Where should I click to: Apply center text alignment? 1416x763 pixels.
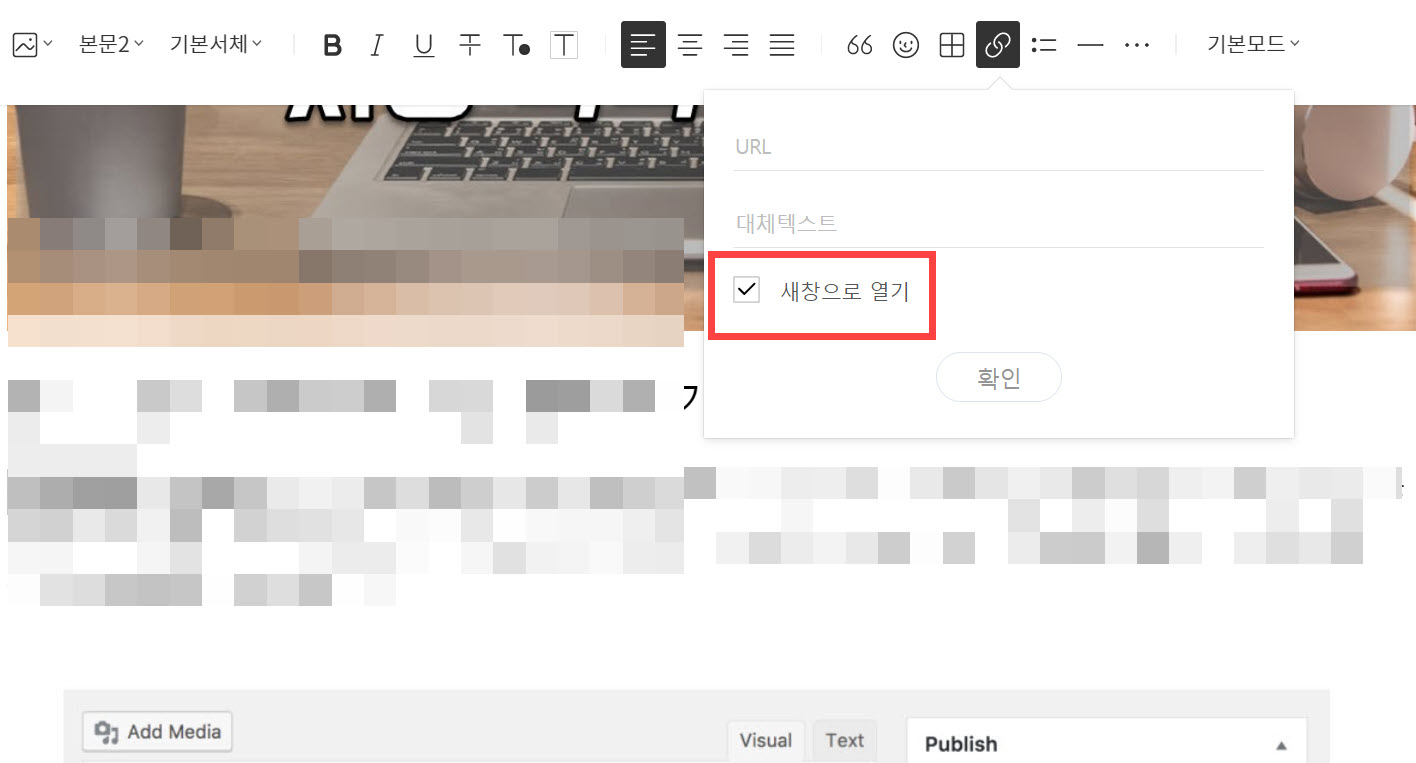tap(690, 44)
